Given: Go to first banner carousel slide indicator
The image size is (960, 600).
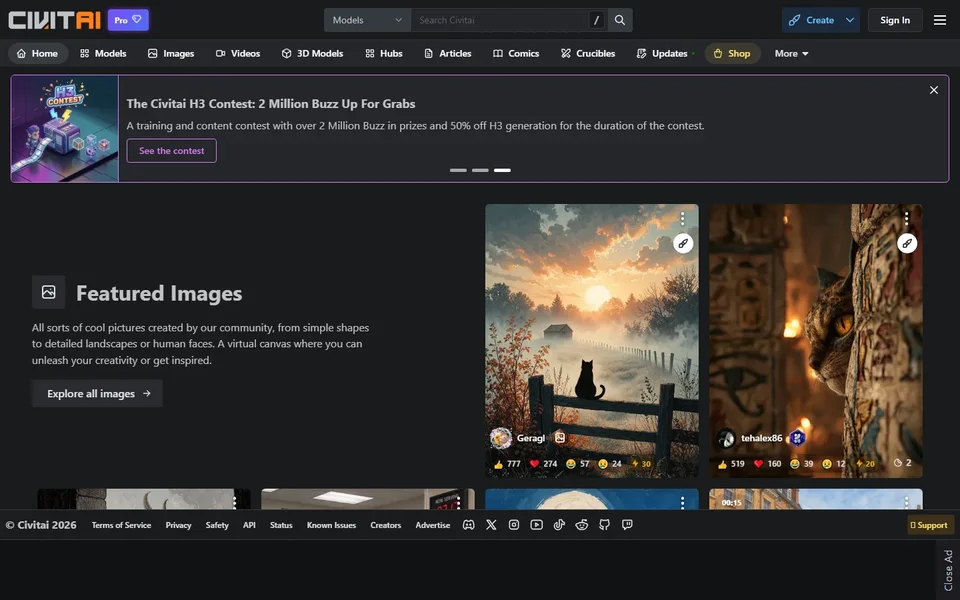Looking at the screenshot, I should (x=458, y=170).
